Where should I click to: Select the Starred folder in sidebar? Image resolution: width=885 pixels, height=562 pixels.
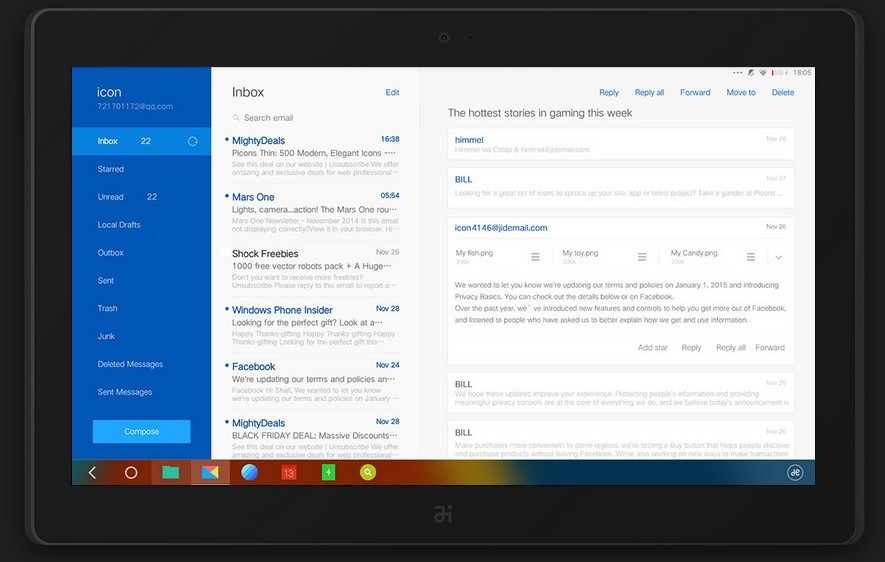[x=111, y=169]
